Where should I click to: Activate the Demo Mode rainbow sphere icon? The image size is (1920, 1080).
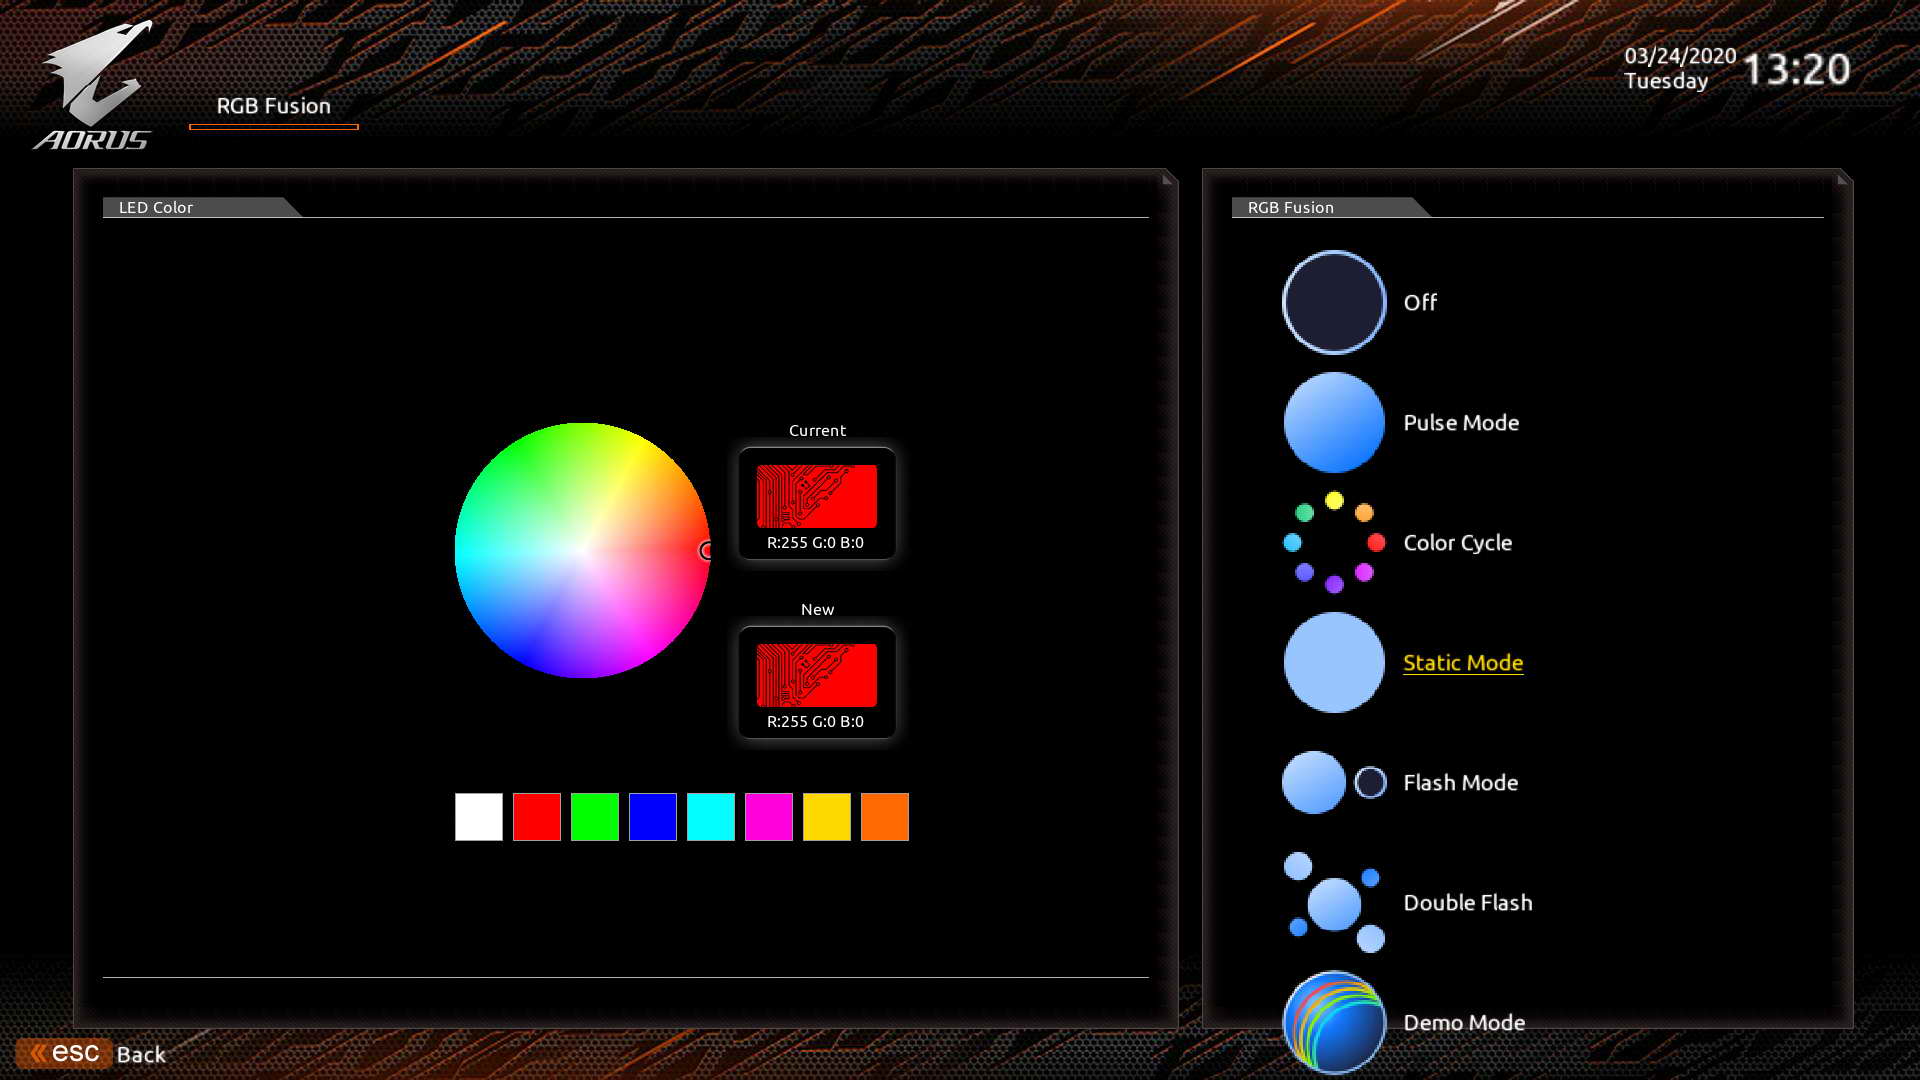1334,1021
